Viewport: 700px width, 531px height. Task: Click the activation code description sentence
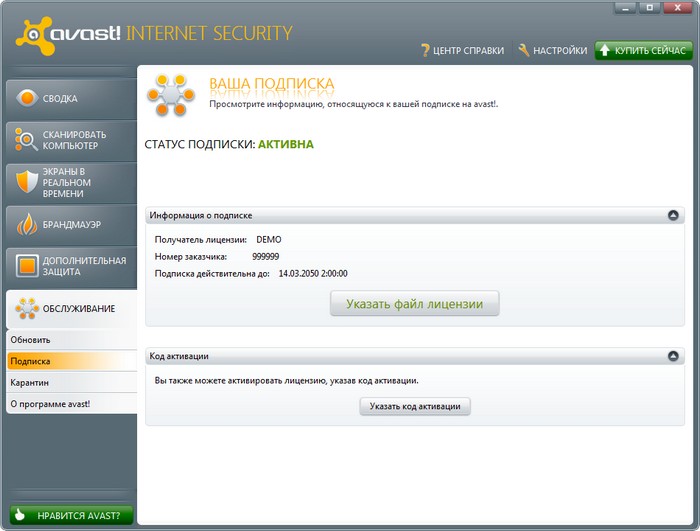(286, 381)
